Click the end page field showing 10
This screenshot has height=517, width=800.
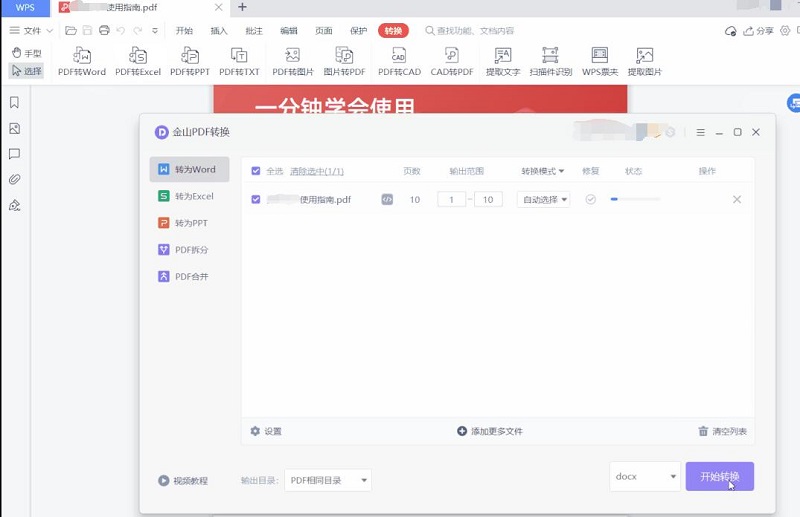click(488, 200)
